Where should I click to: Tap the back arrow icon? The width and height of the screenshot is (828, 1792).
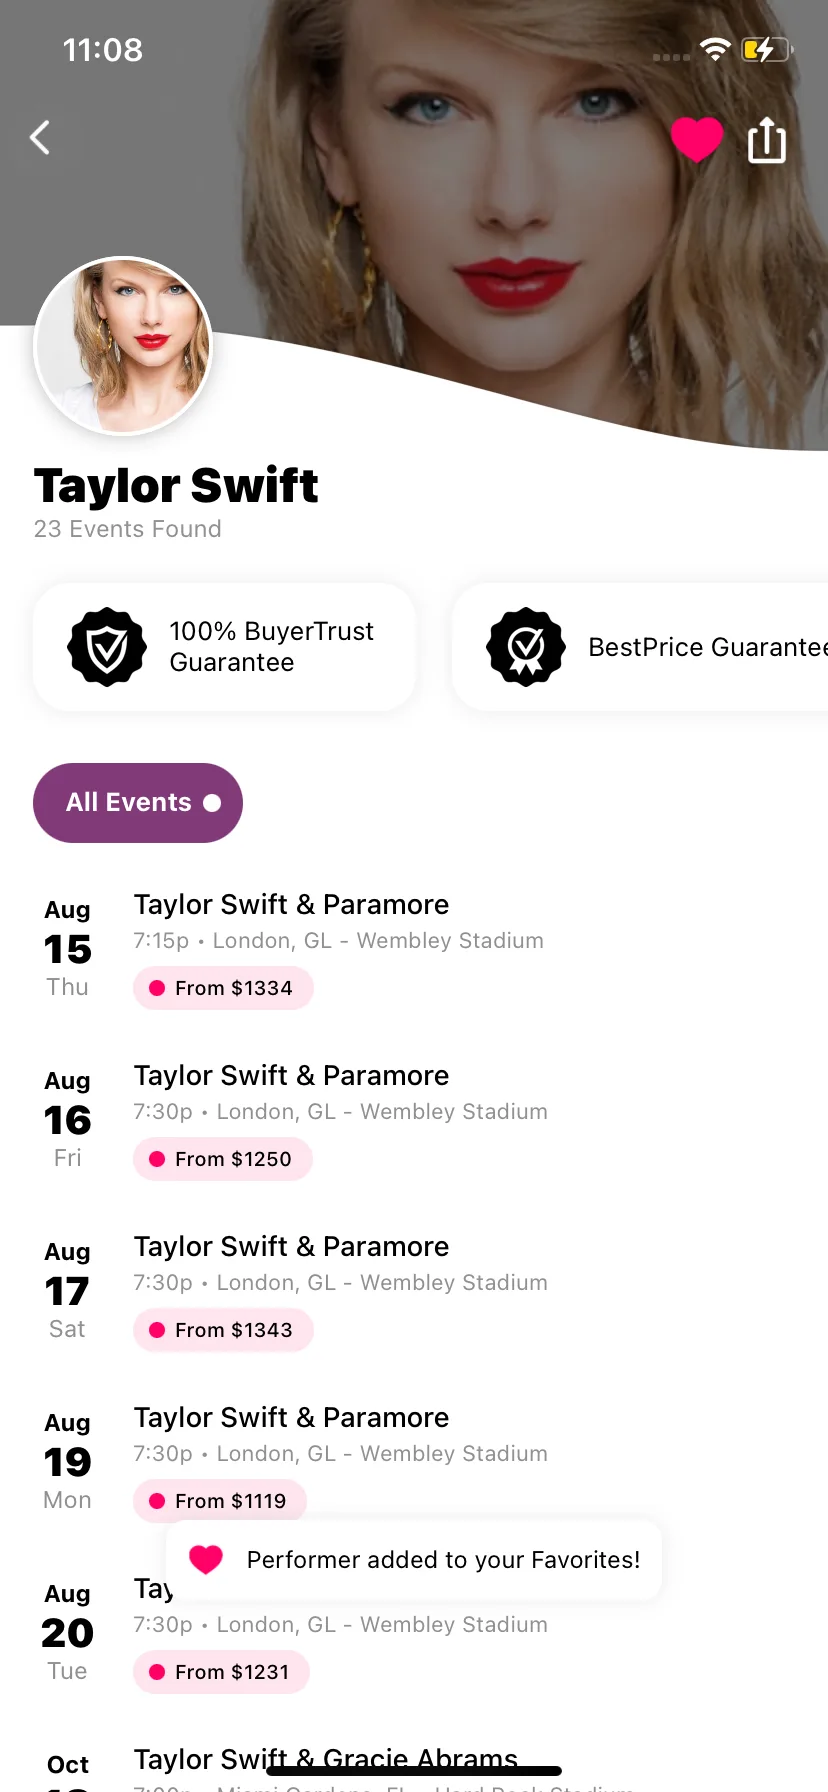(40, 138)
